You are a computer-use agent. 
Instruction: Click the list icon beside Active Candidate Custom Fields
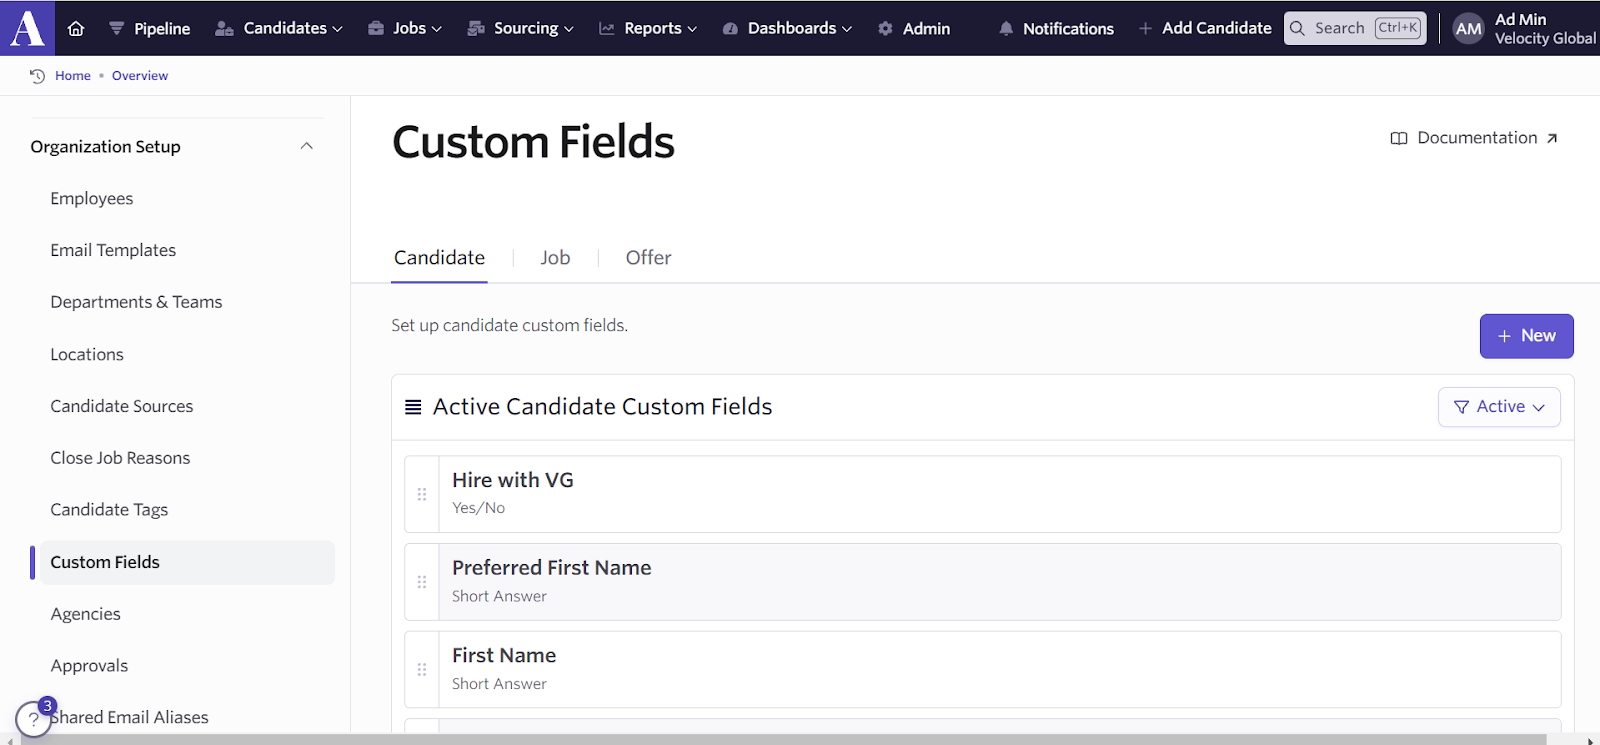(413, 407)
